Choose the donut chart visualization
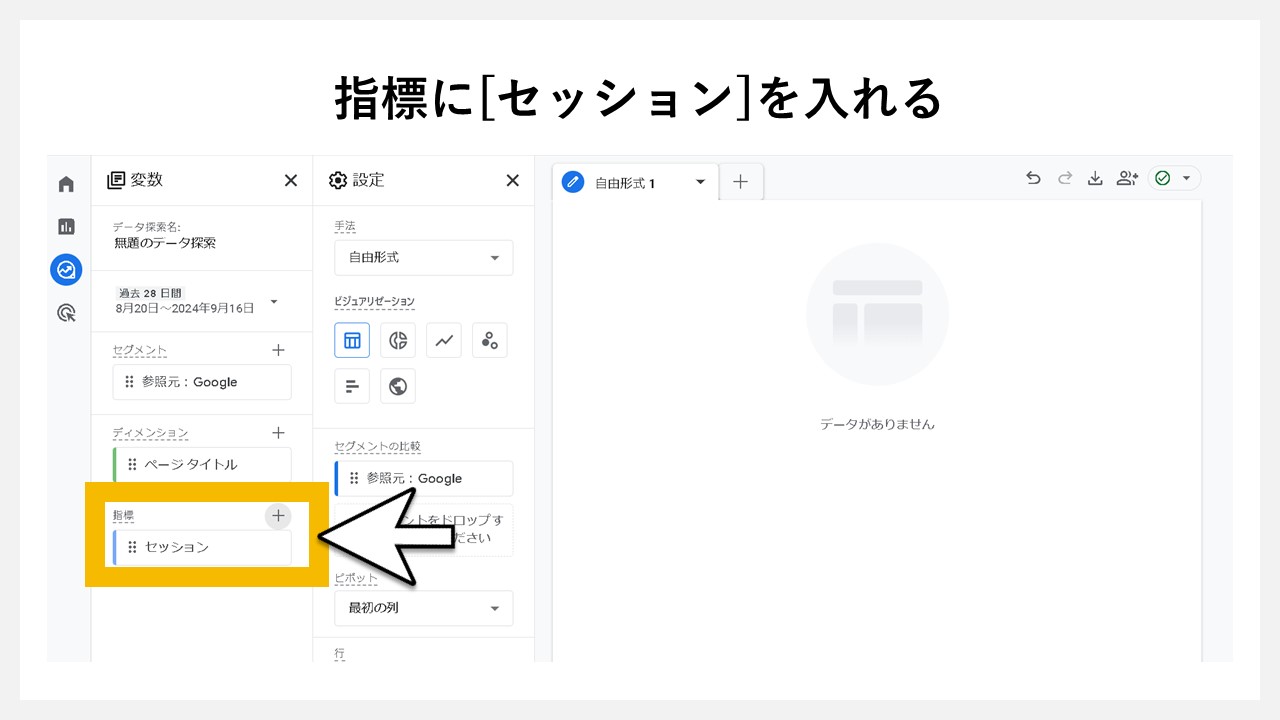The height and width of the screenshot is (720, 1280). tap(398, 340)
